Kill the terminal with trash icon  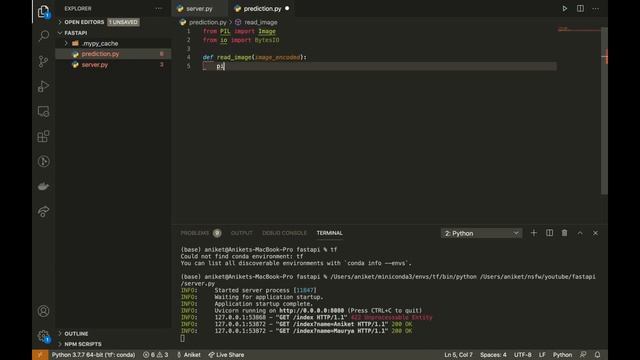pos(564,233)
